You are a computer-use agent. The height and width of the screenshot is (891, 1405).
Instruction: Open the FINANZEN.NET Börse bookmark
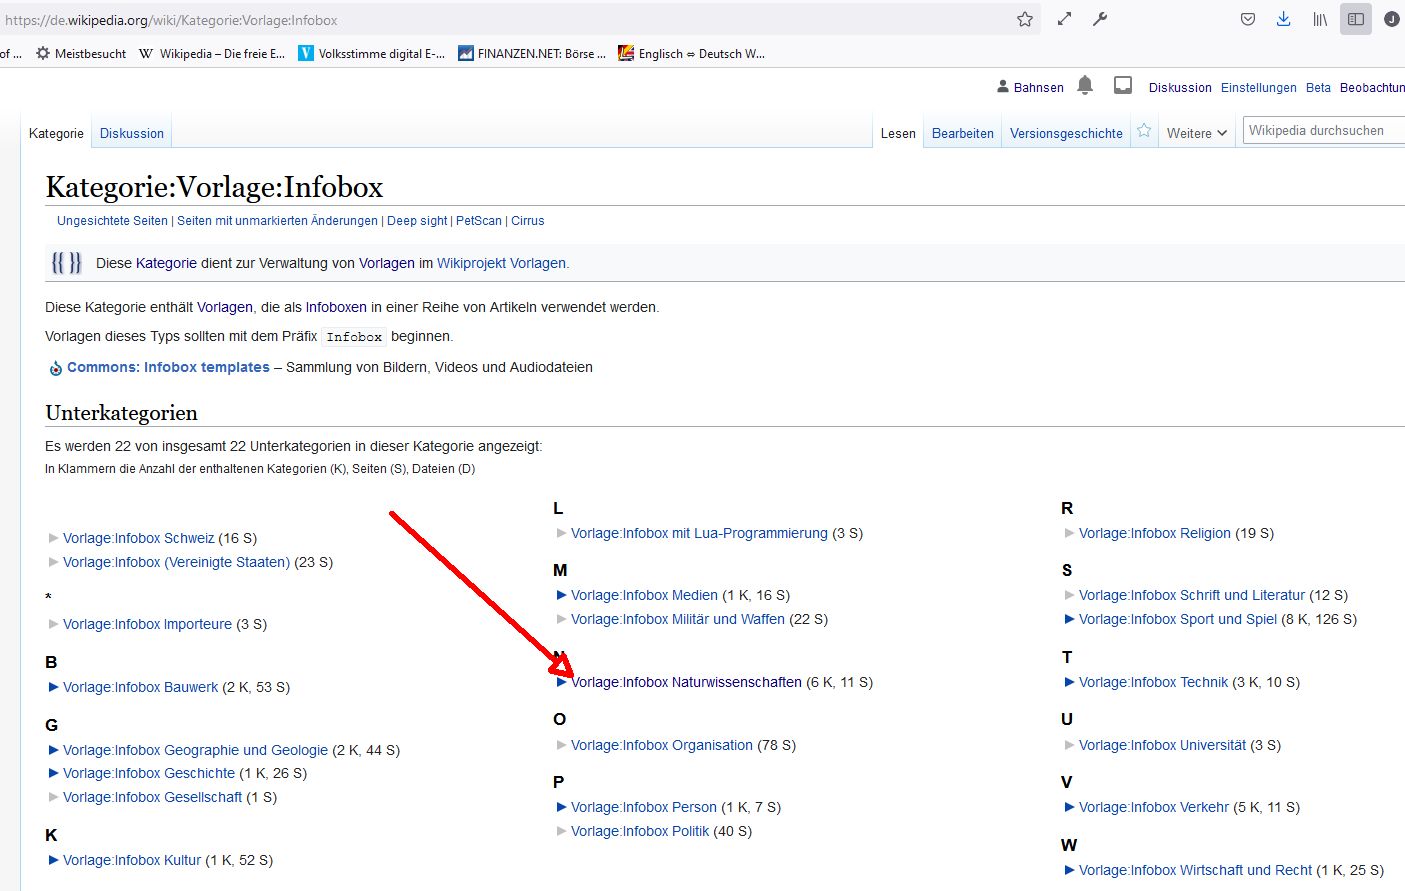(x=532, y=54)
